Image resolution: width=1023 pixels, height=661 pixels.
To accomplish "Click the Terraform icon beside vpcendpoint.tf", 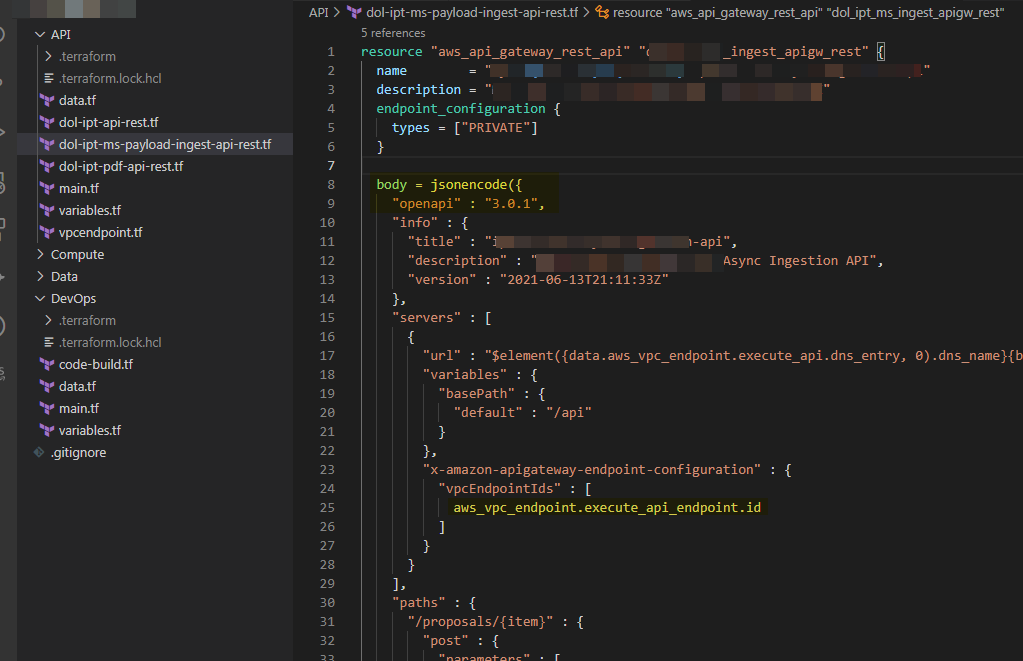I will coord(47,232).
